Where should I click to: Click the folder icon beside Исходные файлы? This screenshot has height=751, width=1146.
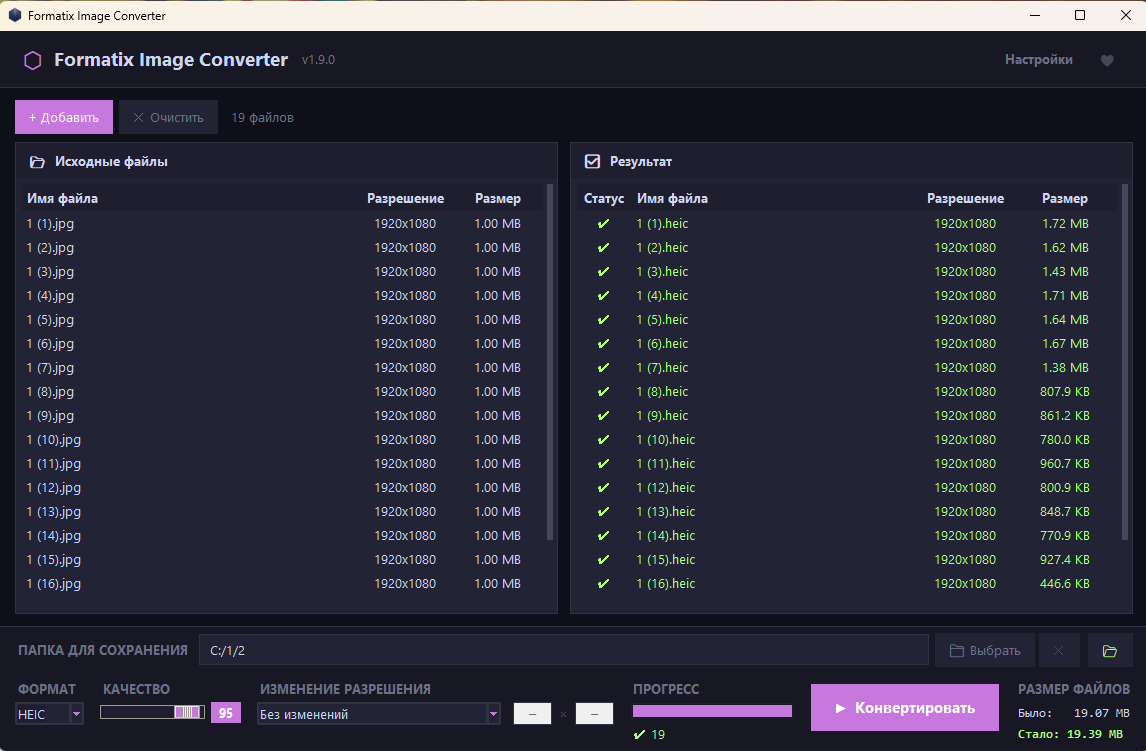click(37, 162)
